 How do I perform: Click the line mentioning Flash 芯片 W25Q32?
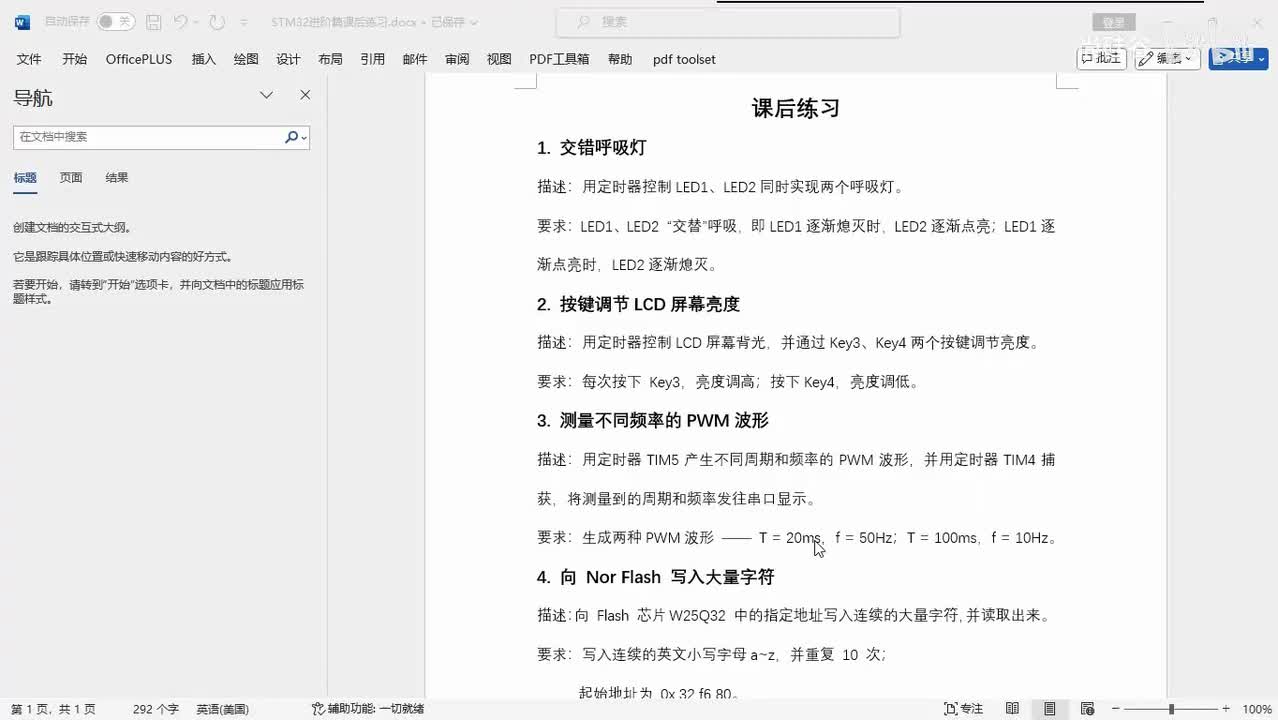click(793, 616)
